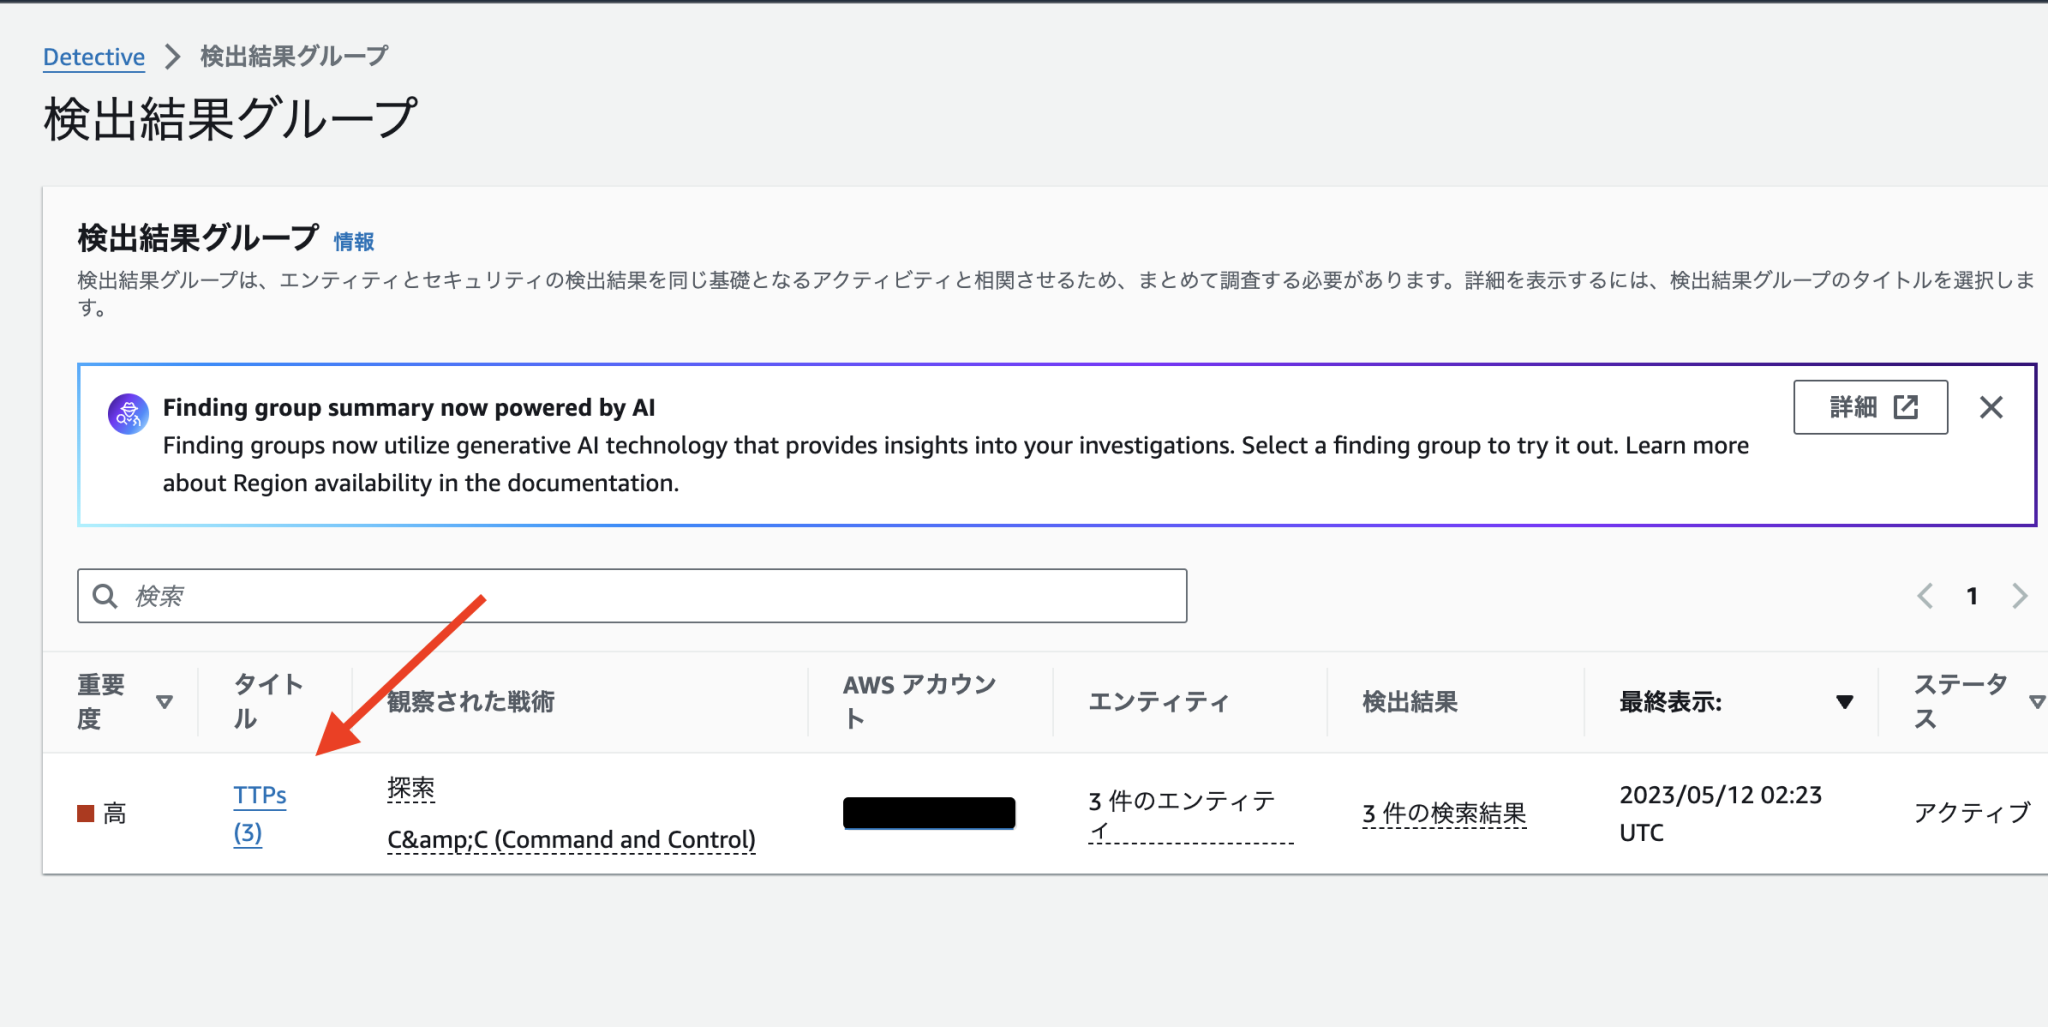Screen dimensions: 2048x1027
Task: Select page 1 in pagination
Action: [1971, 596]
